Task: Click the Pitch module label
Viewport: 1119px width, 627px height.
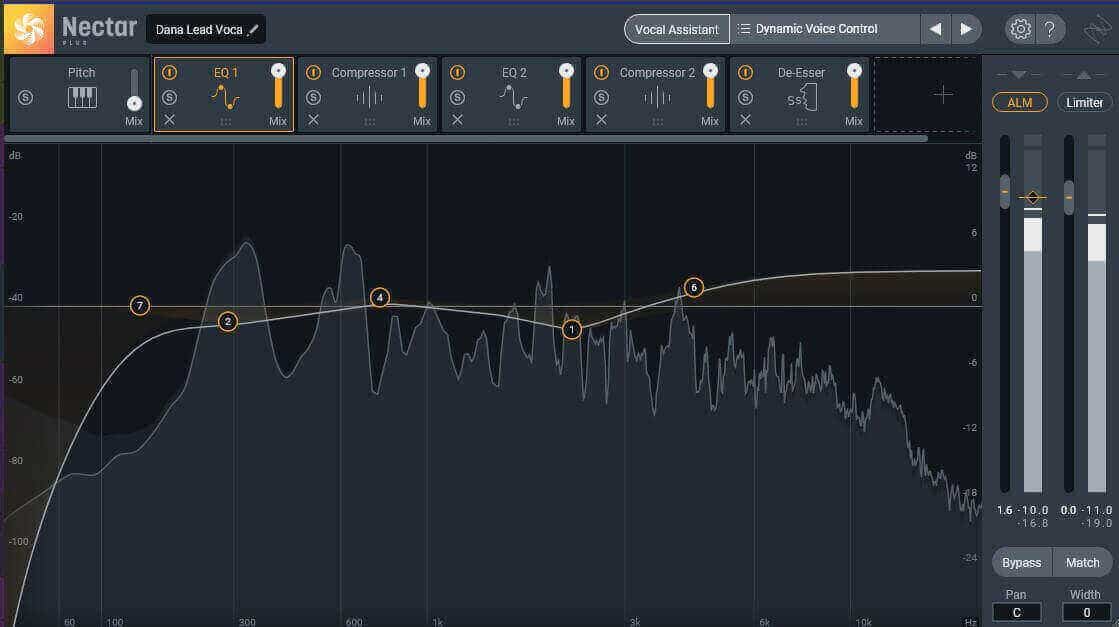Action: (x=81, y=73)
